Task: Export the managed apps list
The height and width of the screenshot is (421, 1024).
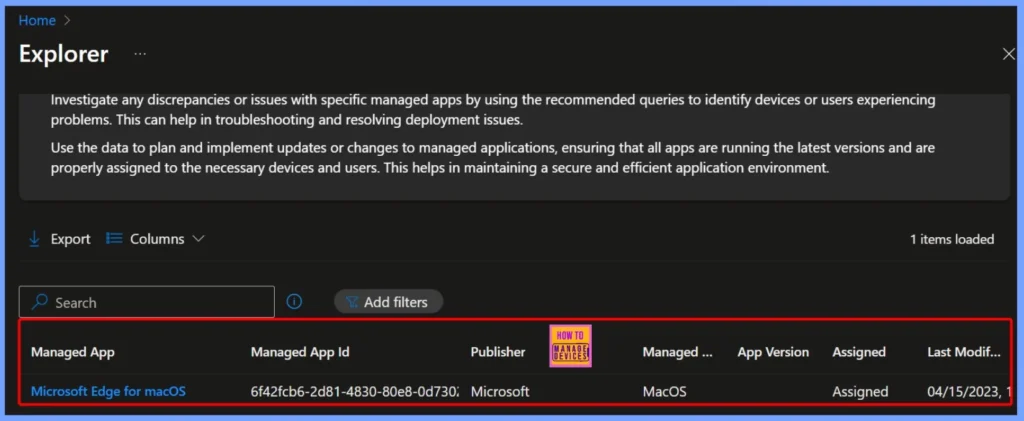Action: (x=59, y=239)
